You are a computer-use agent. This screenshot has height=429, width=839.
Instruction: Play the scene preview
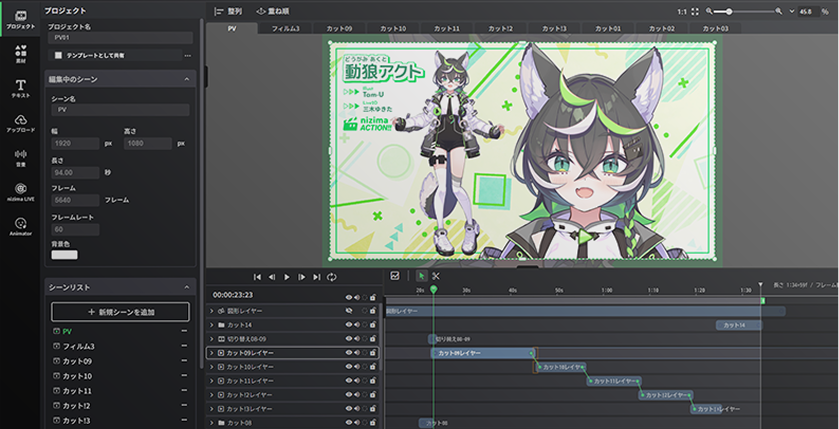287,277
